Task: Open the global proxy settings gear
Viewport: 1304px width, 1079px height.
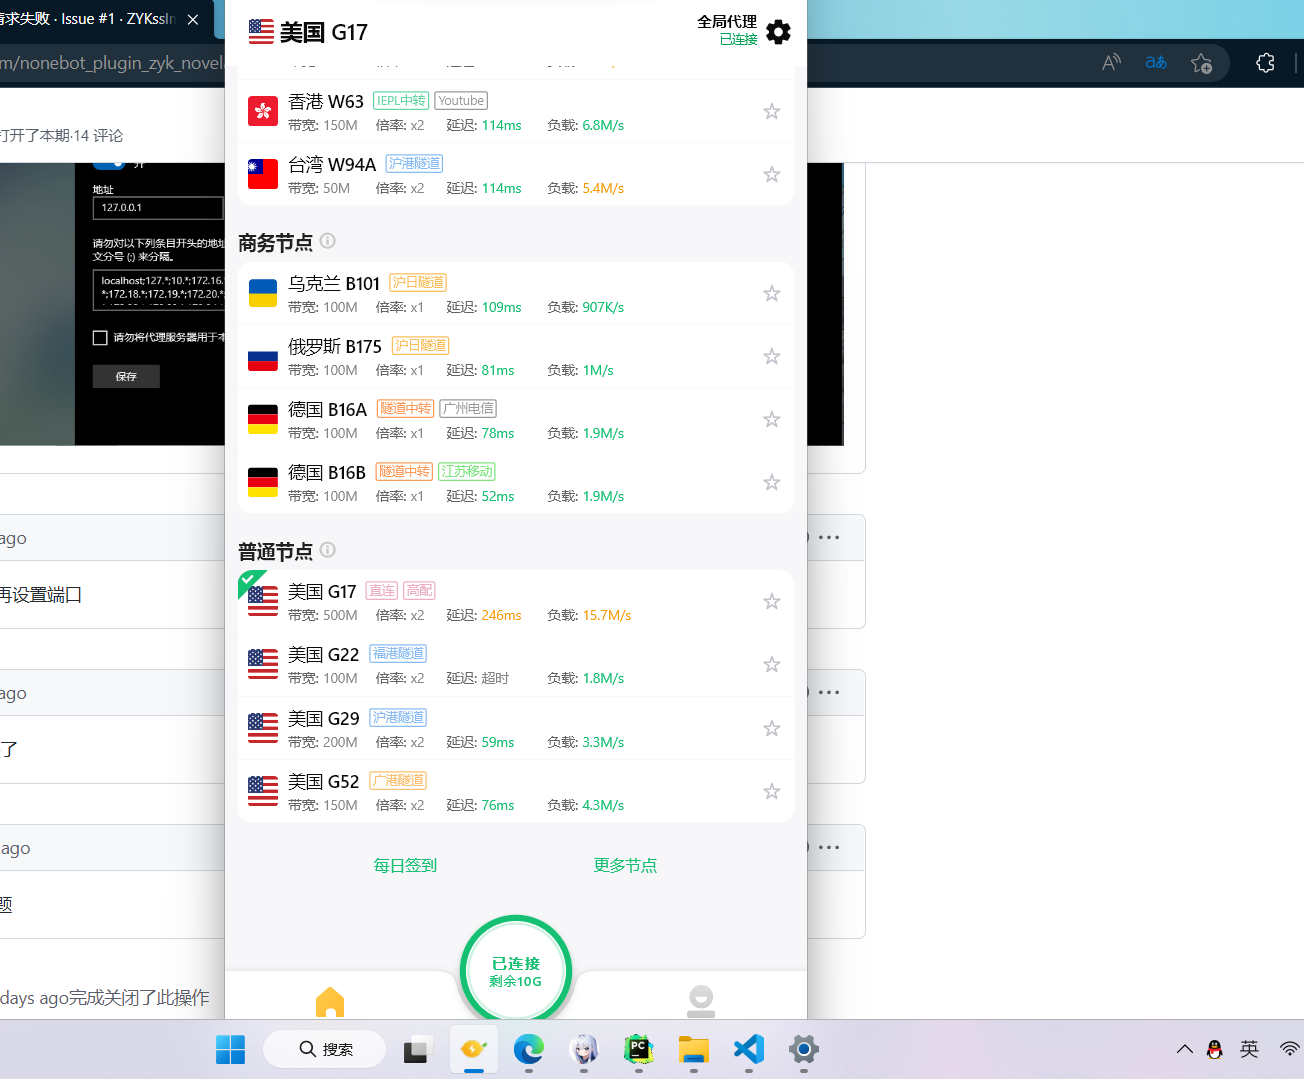Action: (778, 31)
